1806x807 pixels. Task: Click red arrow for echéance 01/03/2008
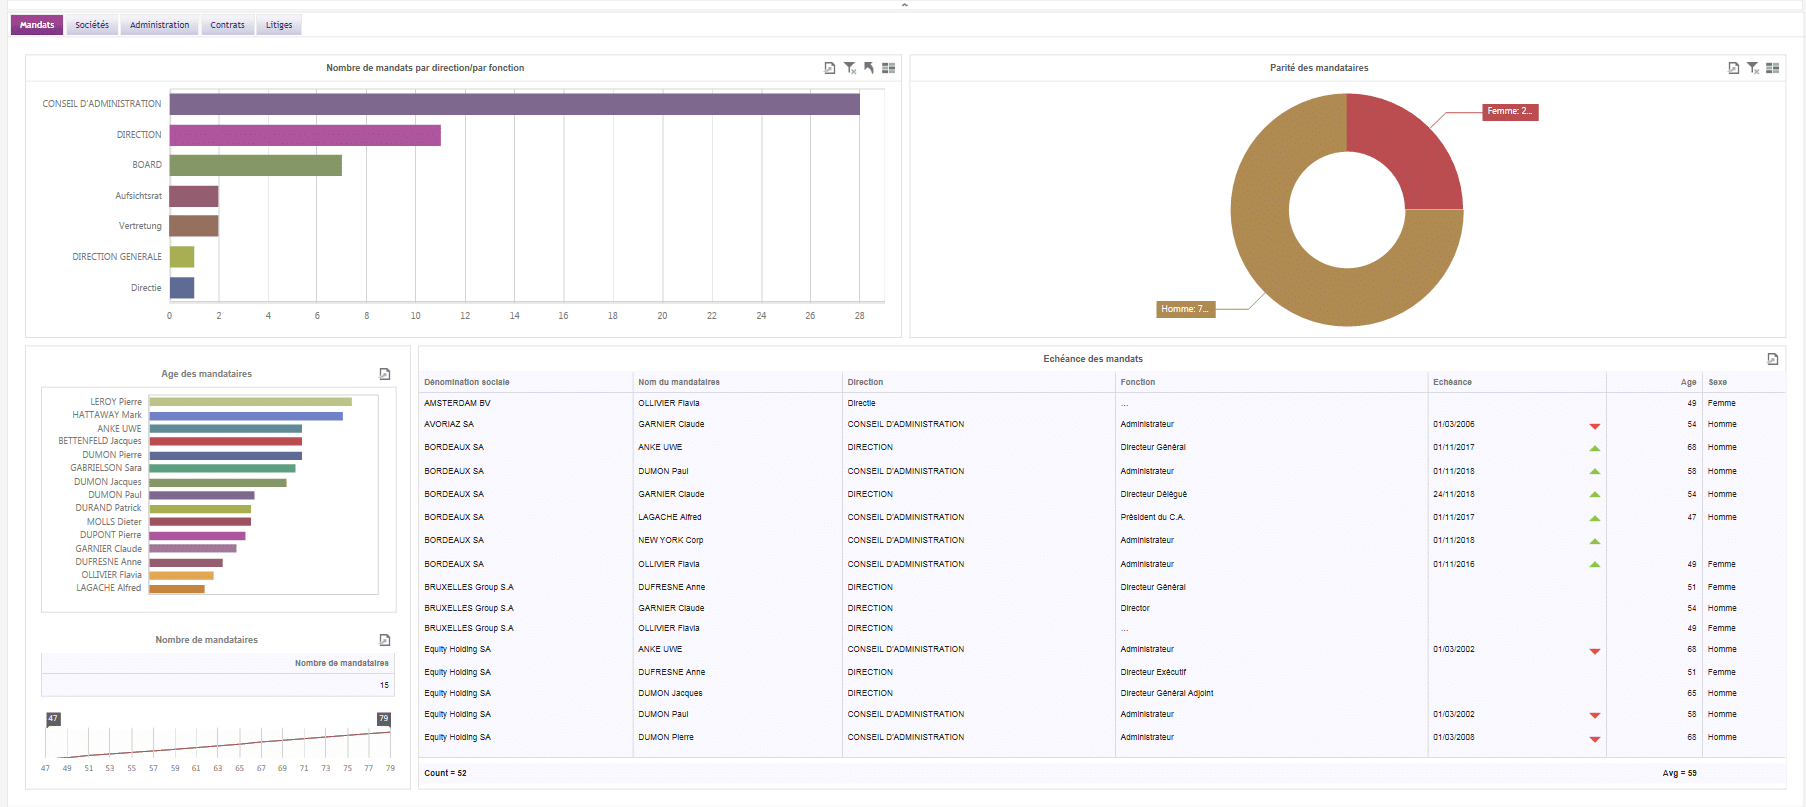pyautogui.click(x=1595, y=739)
